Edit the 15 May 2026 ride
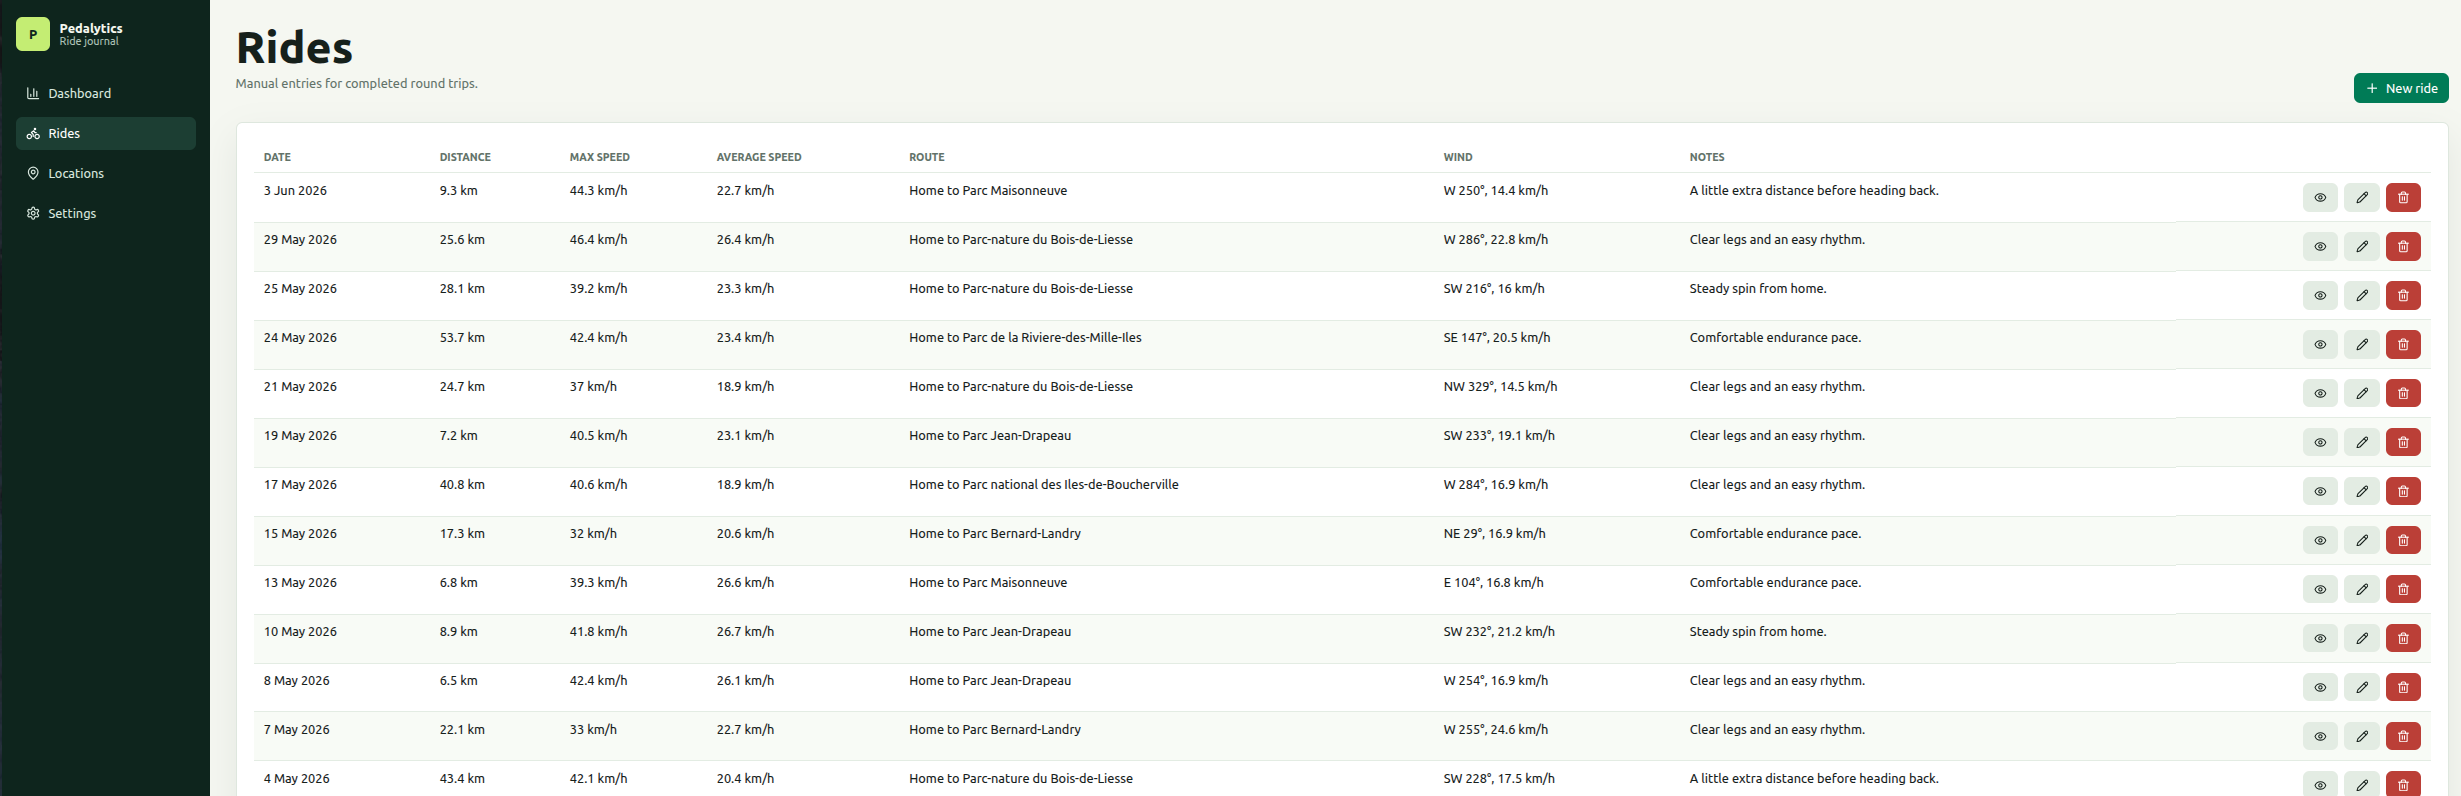Screen dimensions: 2461x796 point(2362,541)
